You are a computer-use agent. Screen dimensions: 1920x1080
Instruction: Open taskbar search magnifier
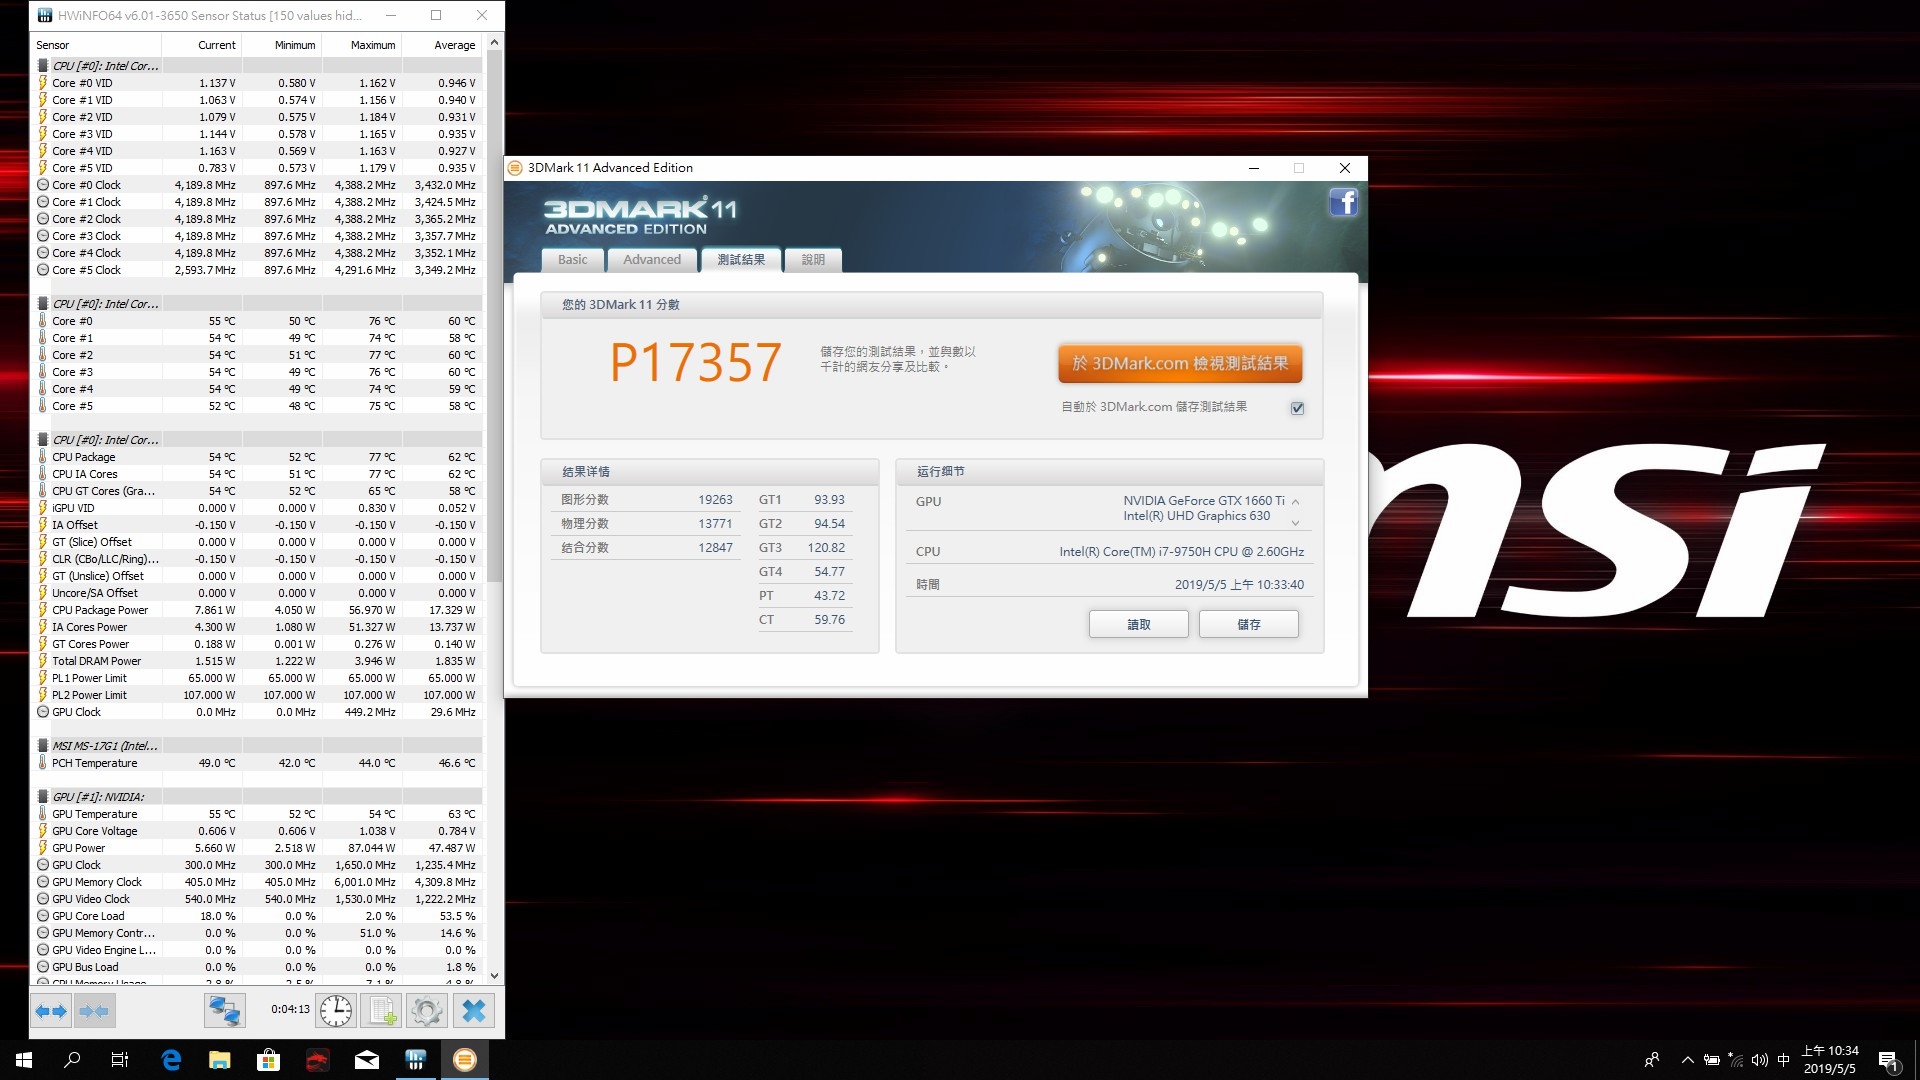tap(72, 1060)
